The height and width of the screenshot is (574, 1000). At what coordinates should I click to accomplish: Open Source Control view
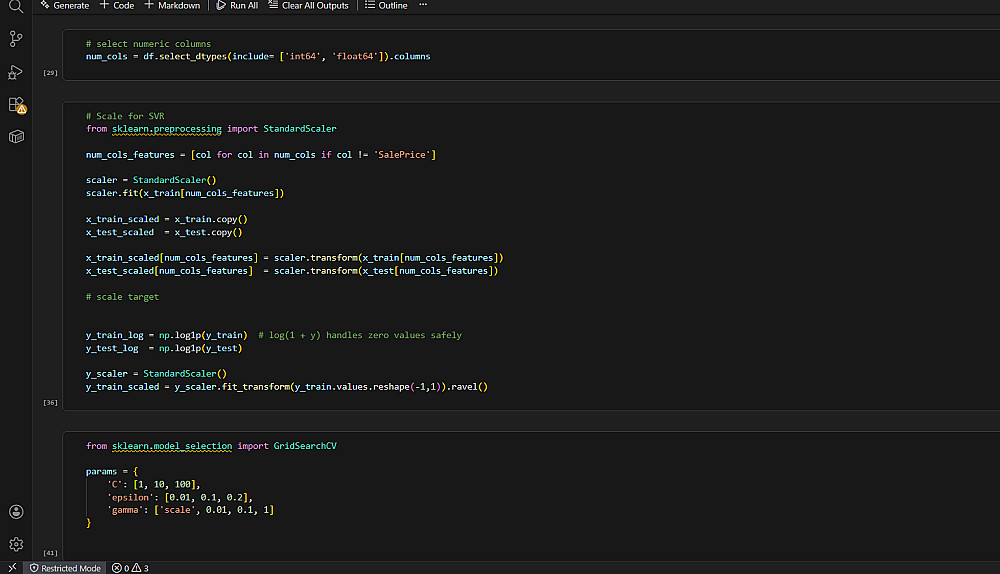[16, 39]
